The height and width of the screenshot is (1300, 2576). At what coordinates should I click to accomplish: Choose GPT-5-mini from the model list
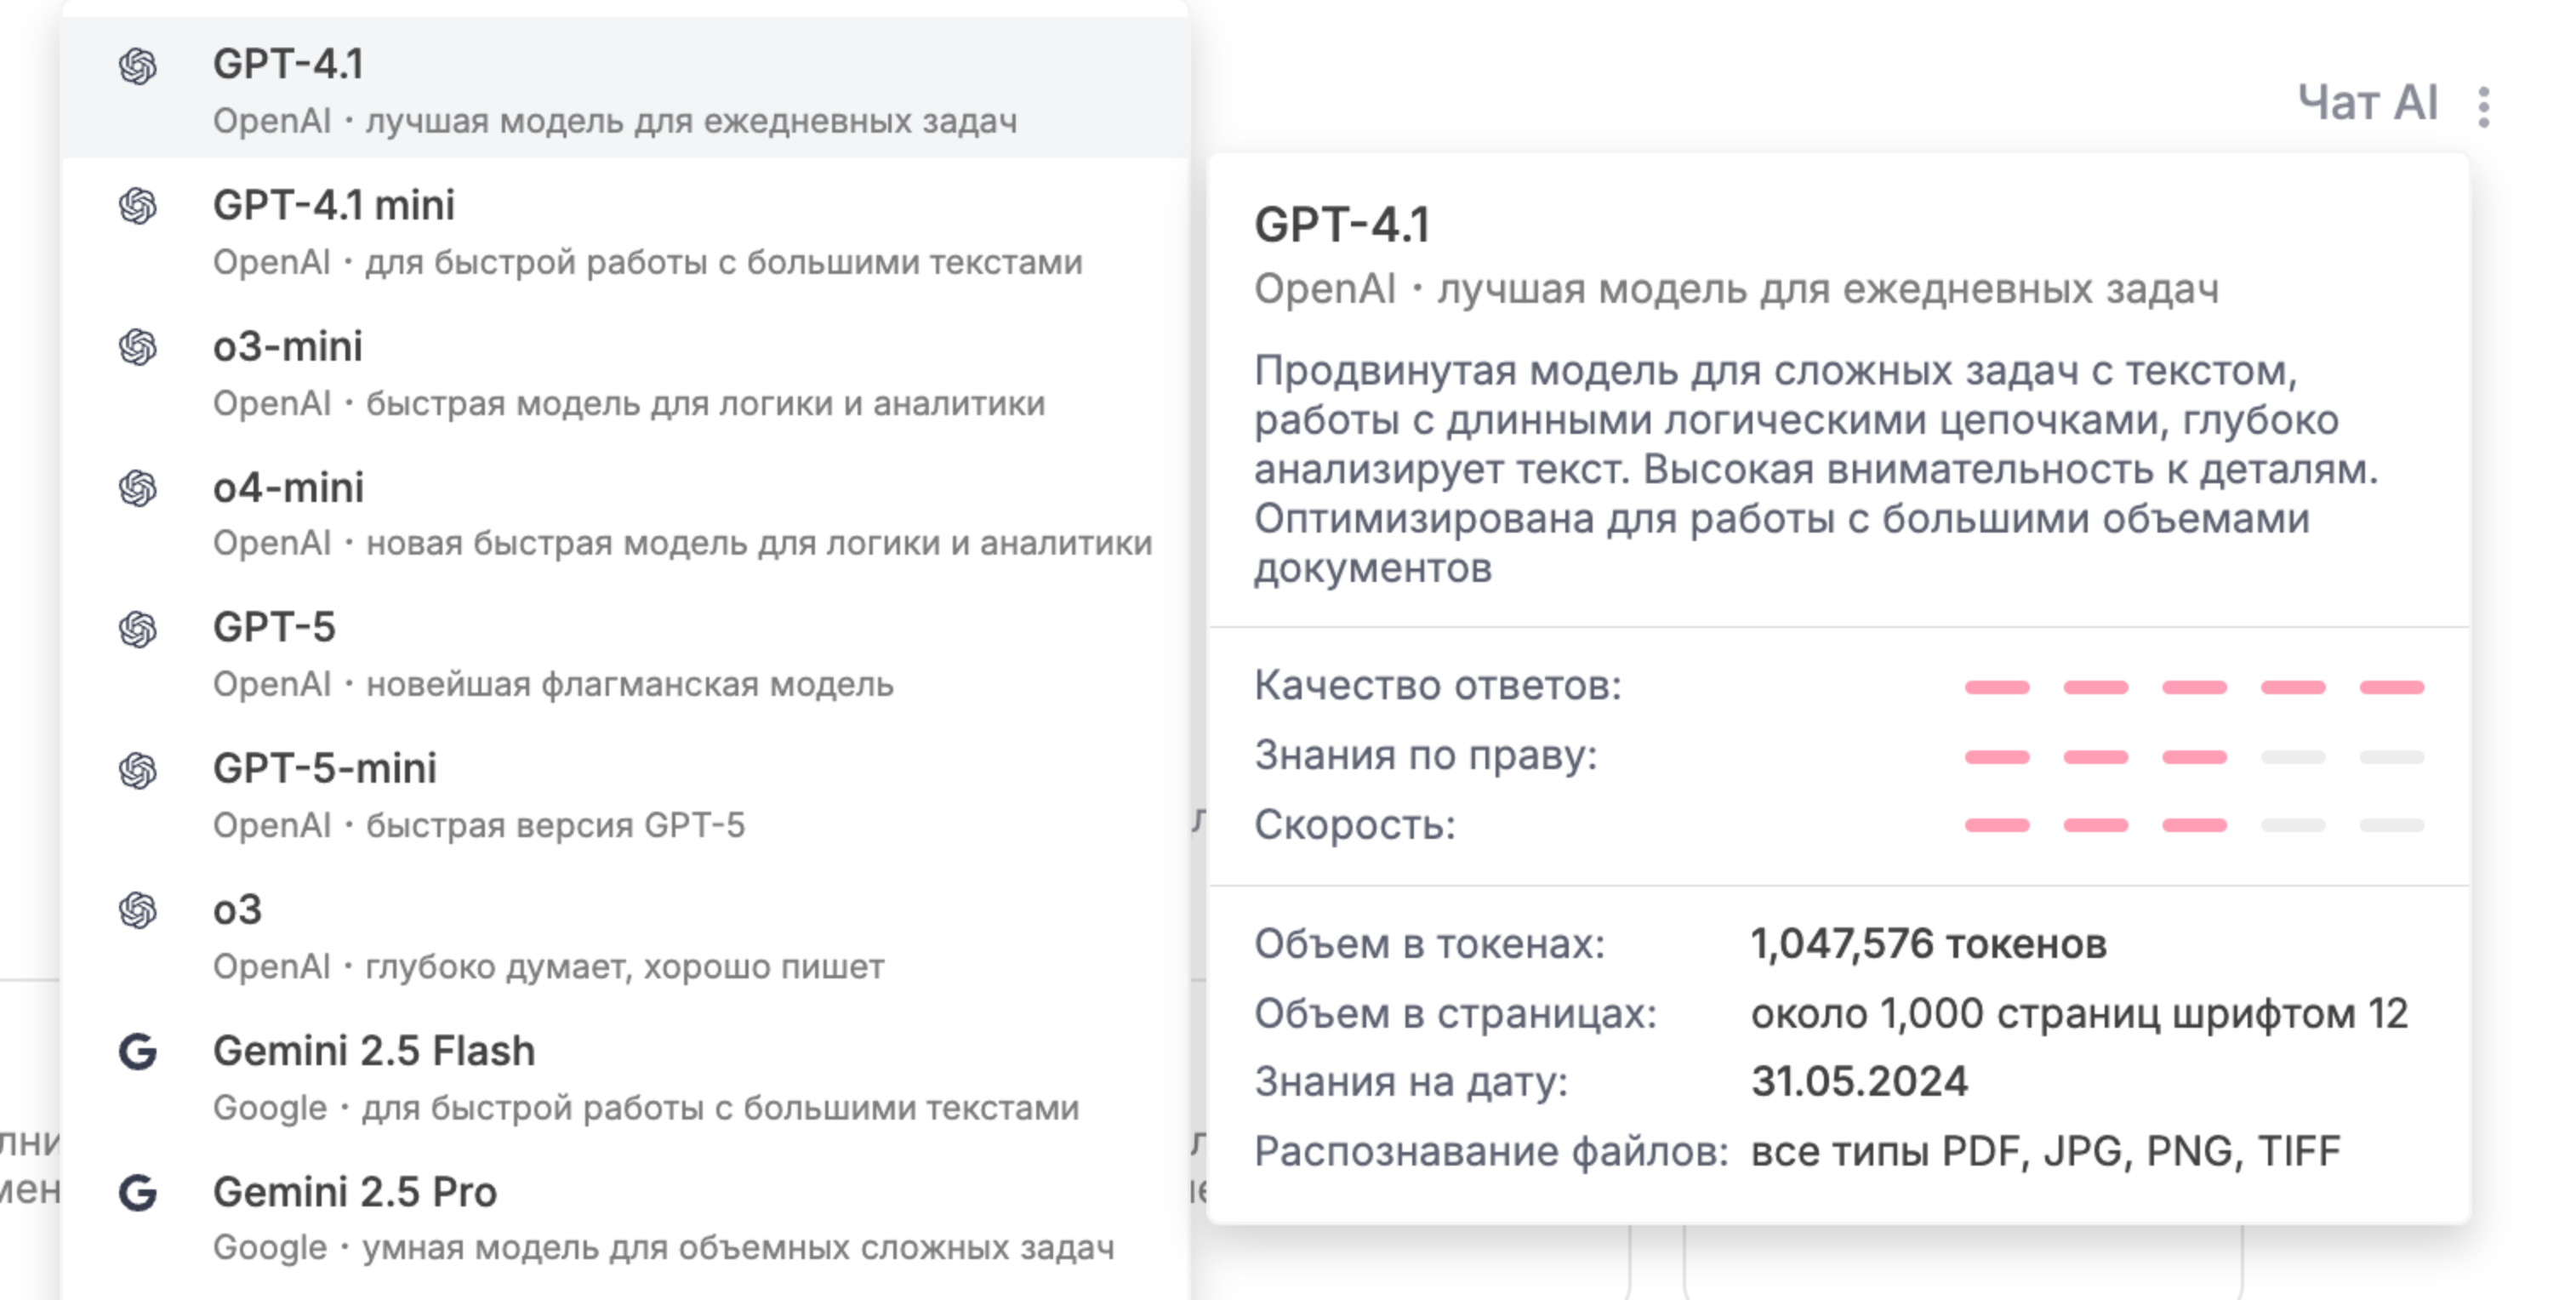[625, 794]
